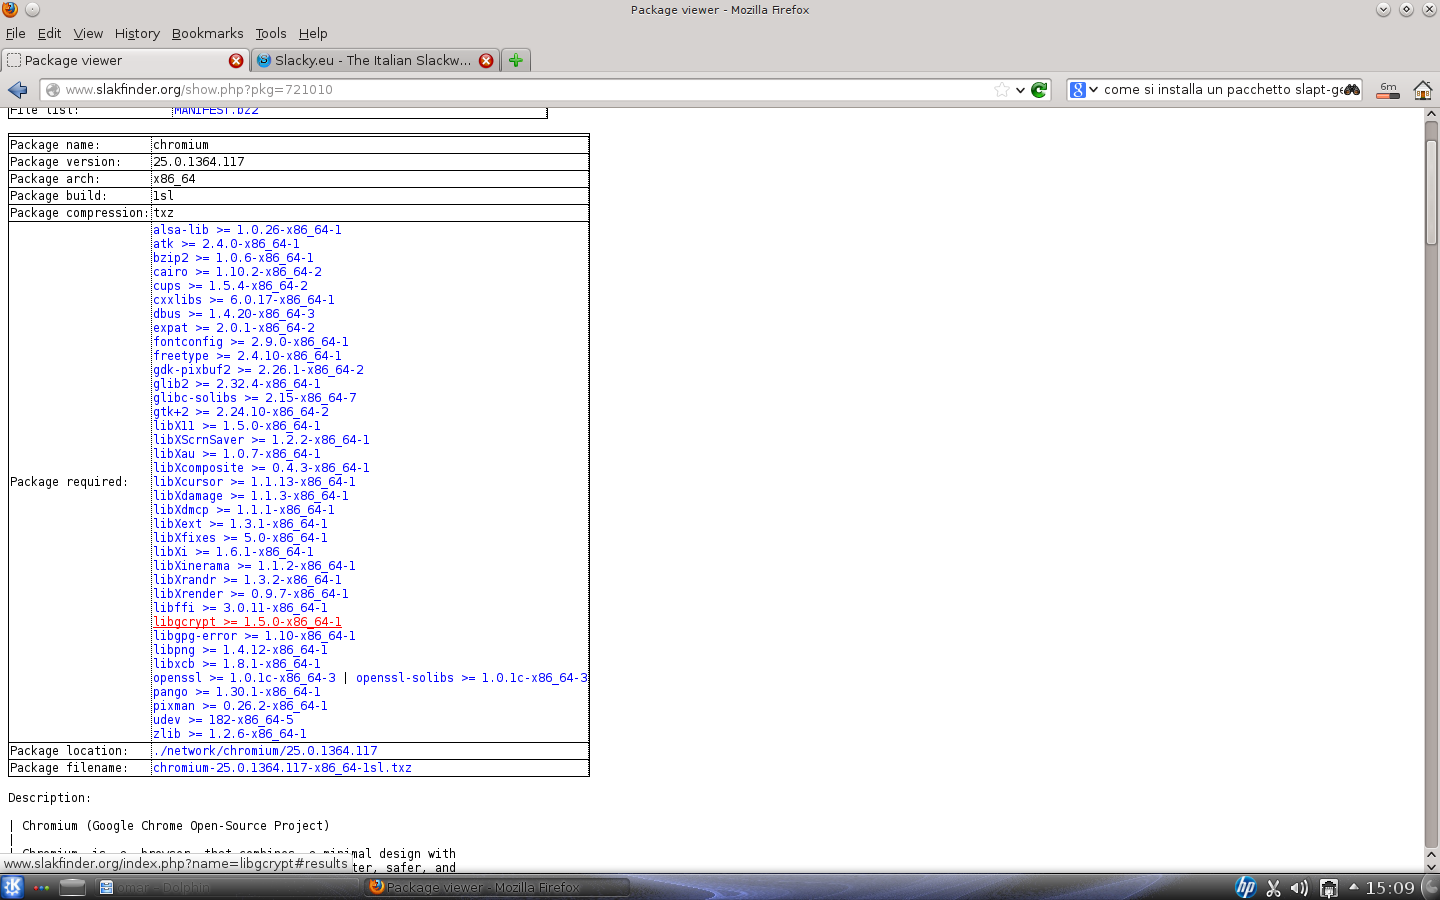Switch to the Package viewer tab
Image resolution: width=1440 pixels, height=900 pixels.
(x=126, y=60)
